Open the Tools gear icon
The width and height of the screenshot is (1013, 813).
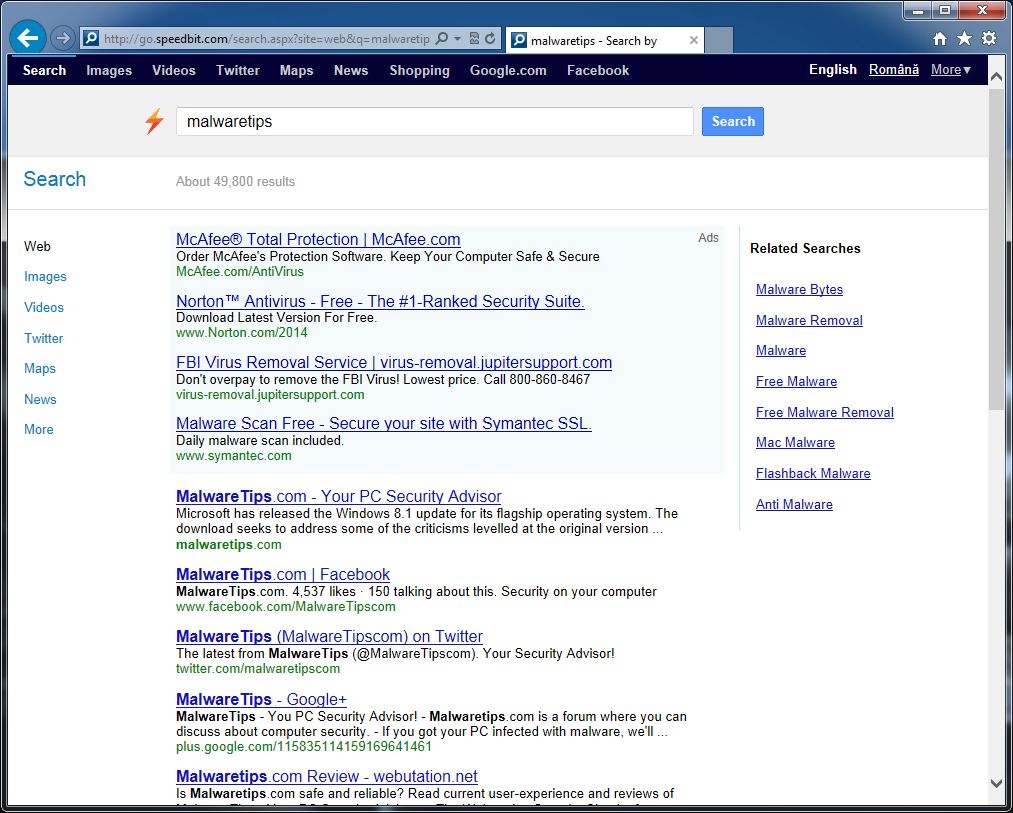tap(989, 39)
